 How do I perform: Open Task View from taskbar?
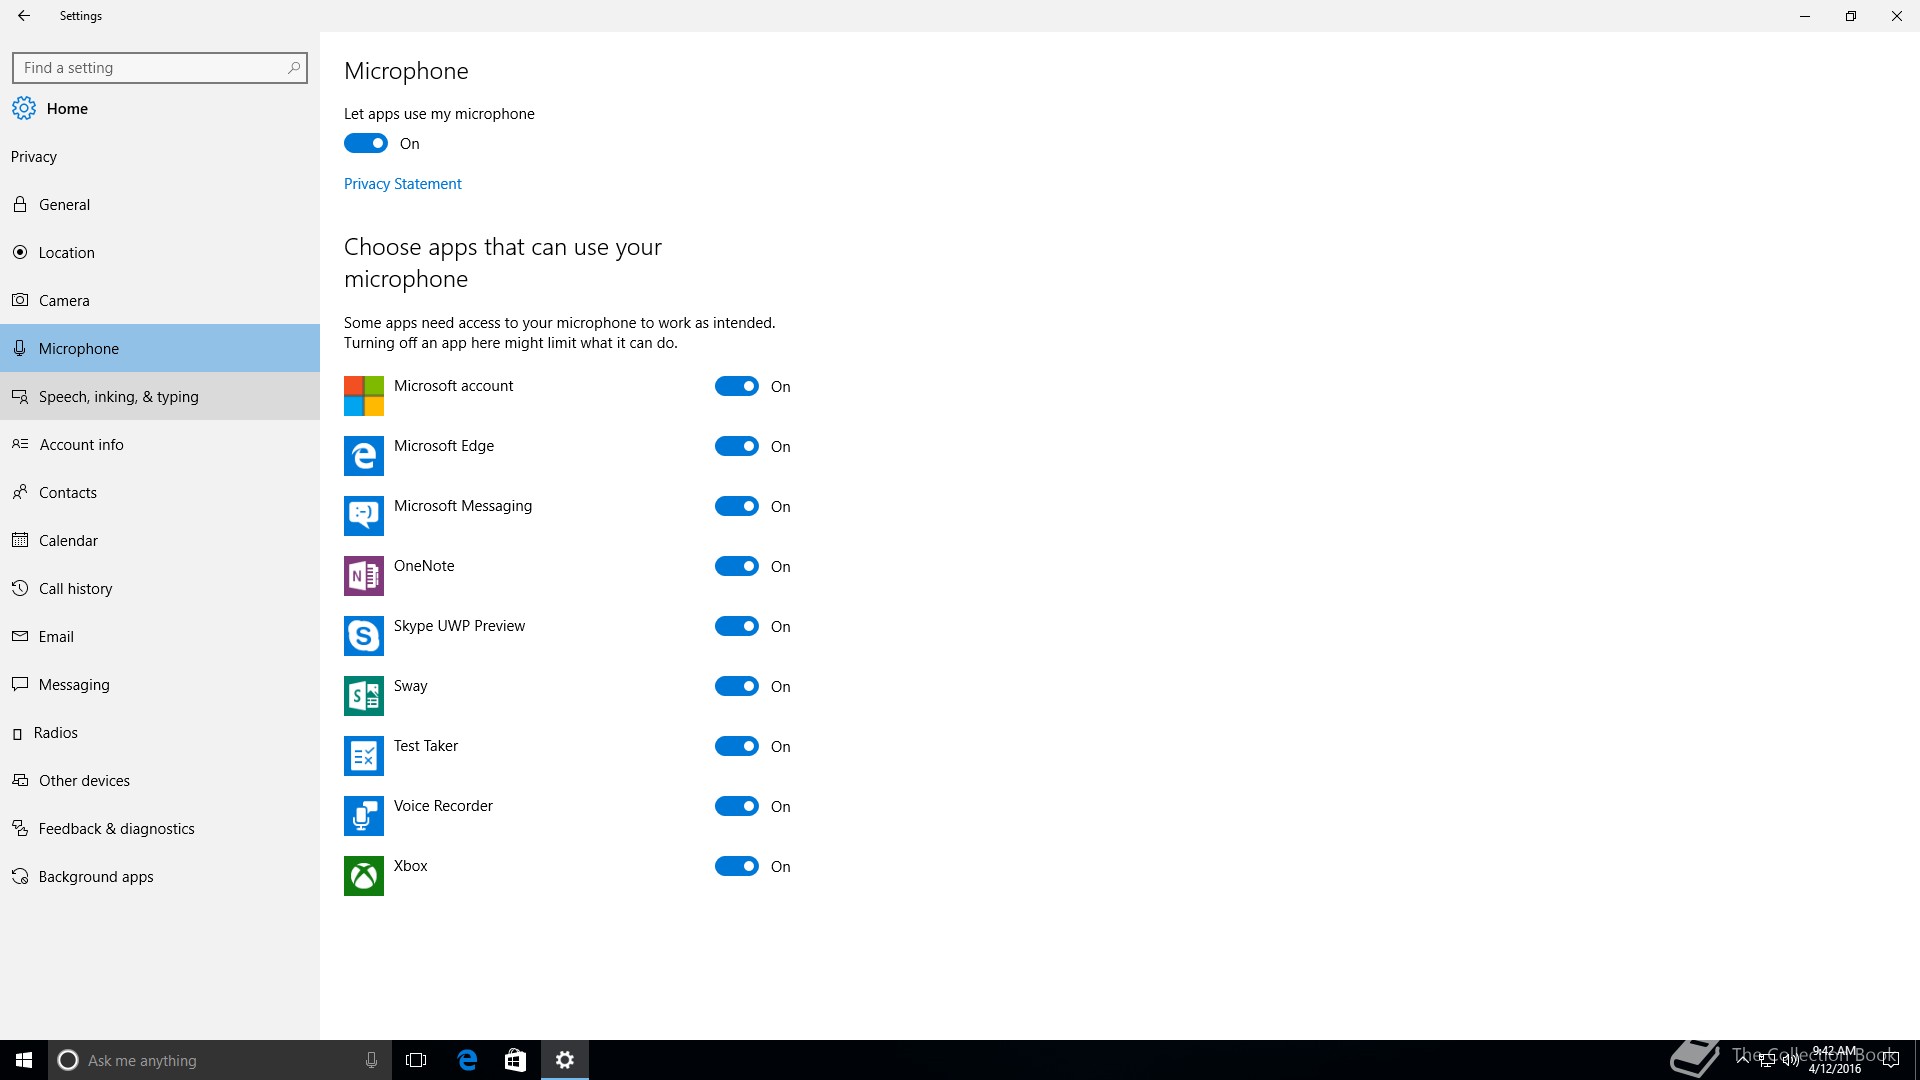tap(416, 1060)
